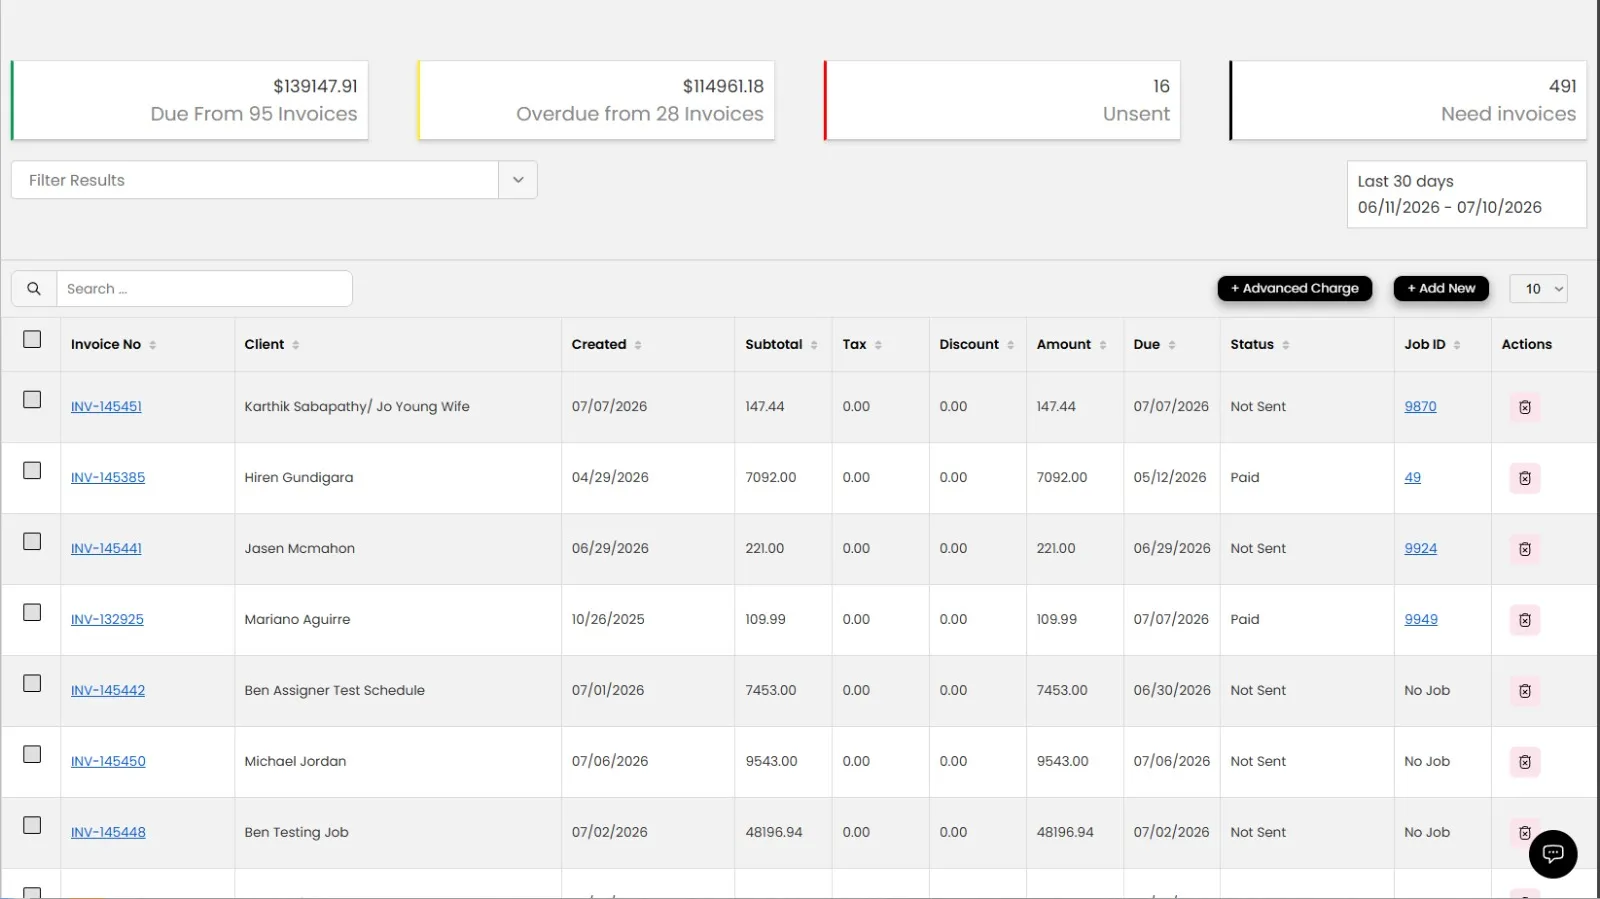Image resolution: width=1600 pixels, height=899 pixels.
Task: Click the Advanced Charge button
Action: tap(1295, 289)
